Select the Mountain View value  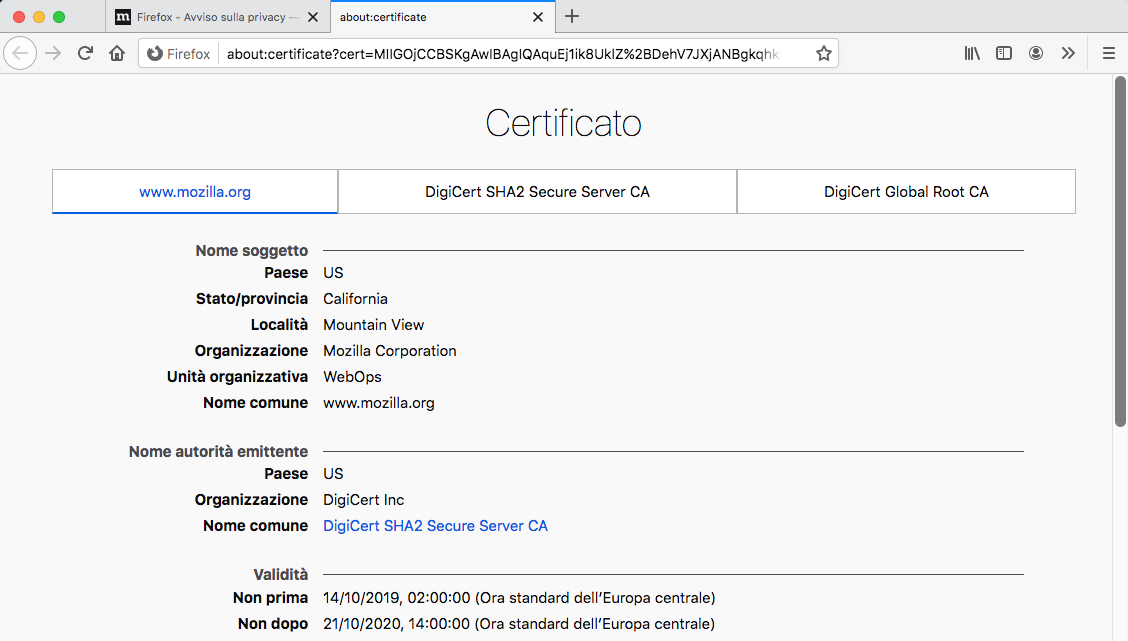pos(373,325)
